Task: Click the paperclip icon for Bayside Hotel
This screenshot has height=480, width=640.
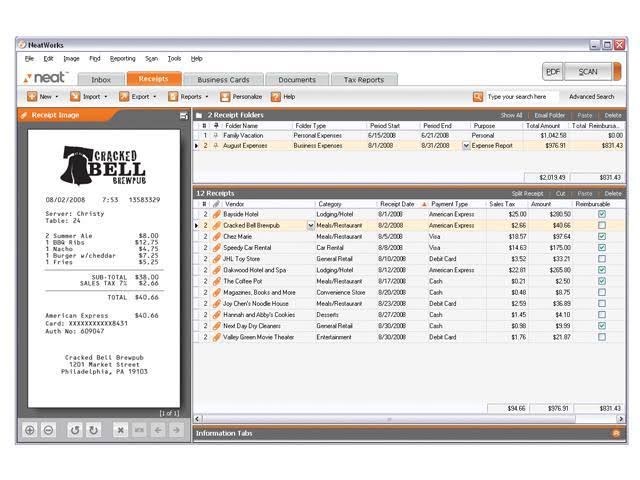Action: coord(216,214)
